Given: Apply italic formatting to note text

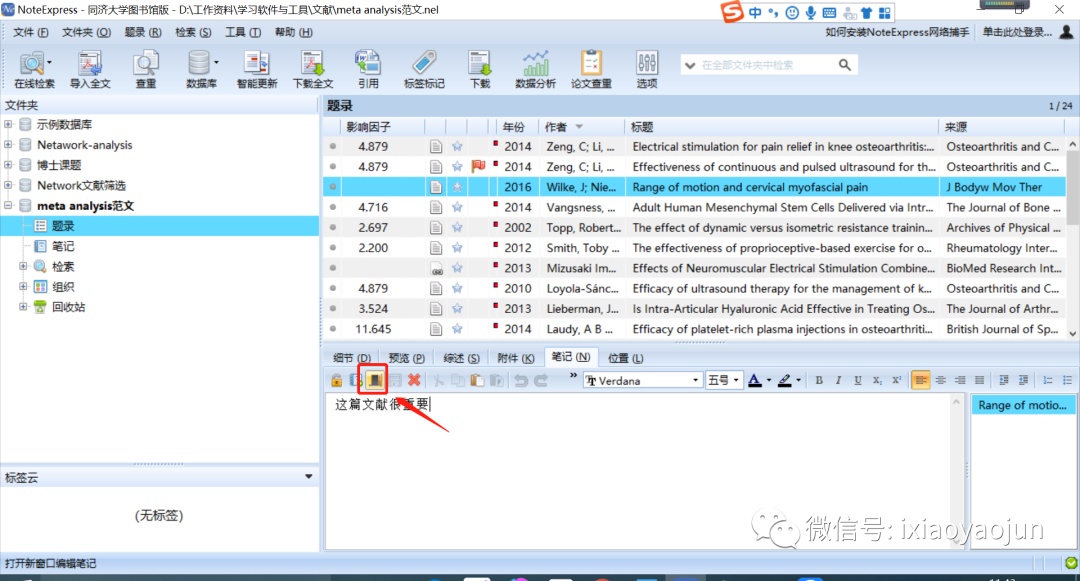Looking at the screenshot, I should click(838, 380).
